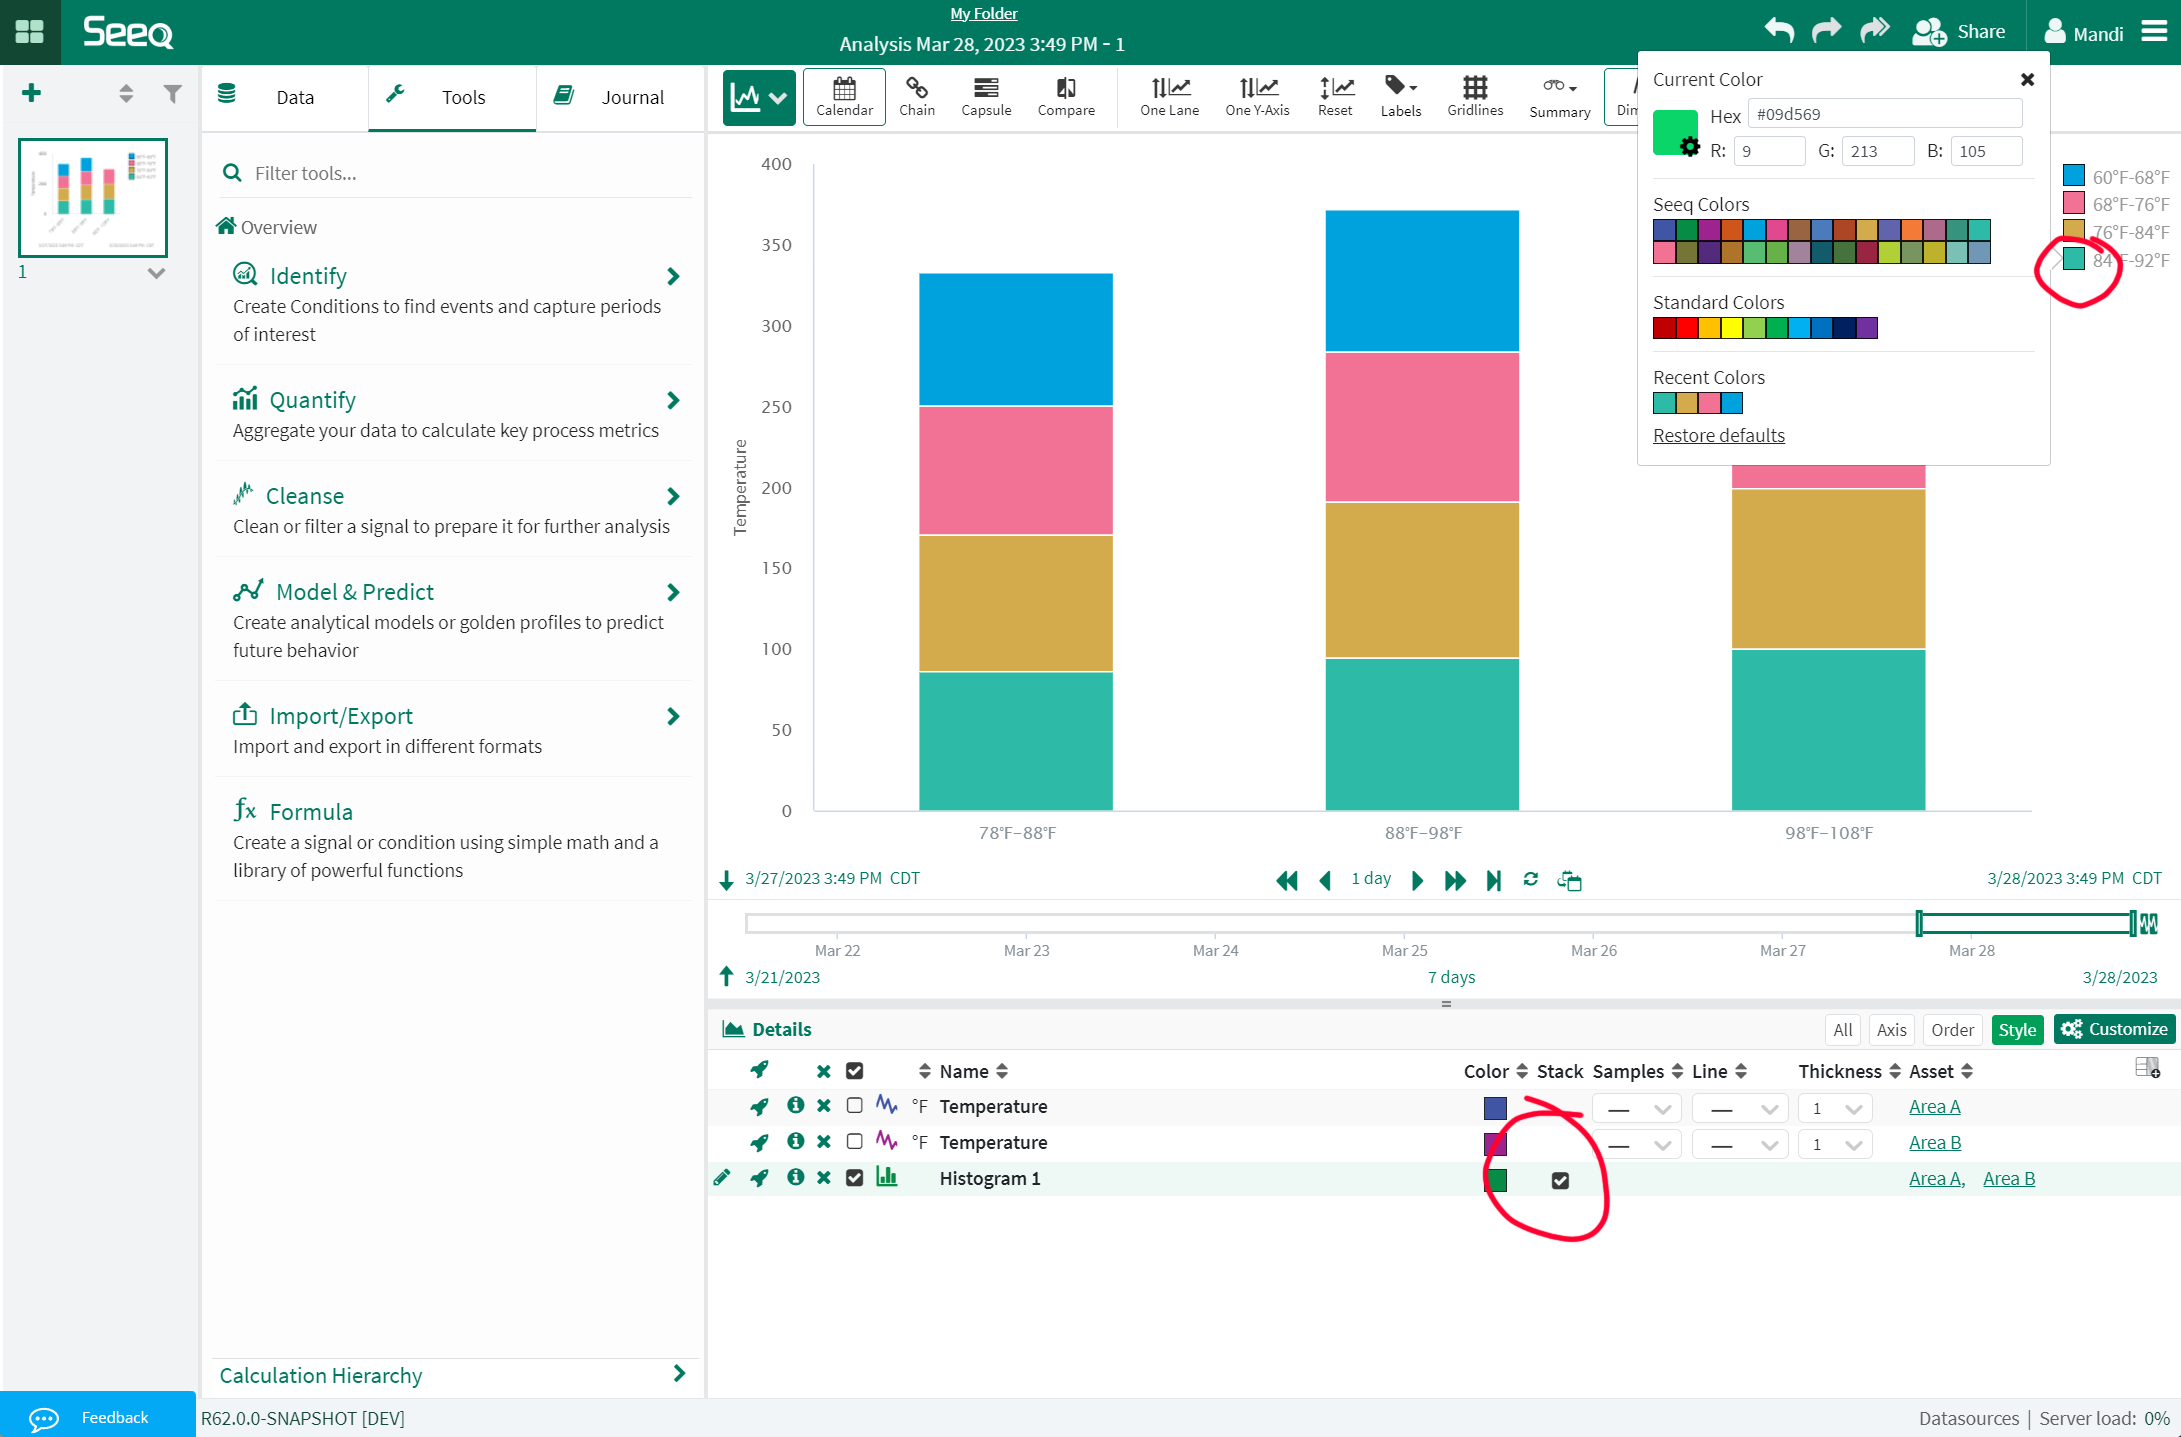Screen dimensions: 2181x1437
Task: Toggle Gridlines in the toolbar
Action: (x=1474, y=96)
